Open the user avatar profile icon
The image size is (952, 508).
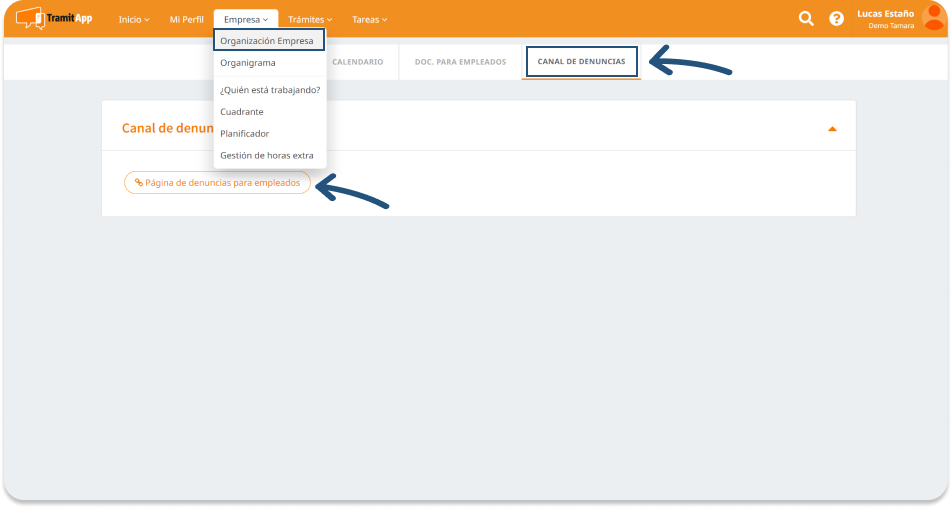(934, 19)
